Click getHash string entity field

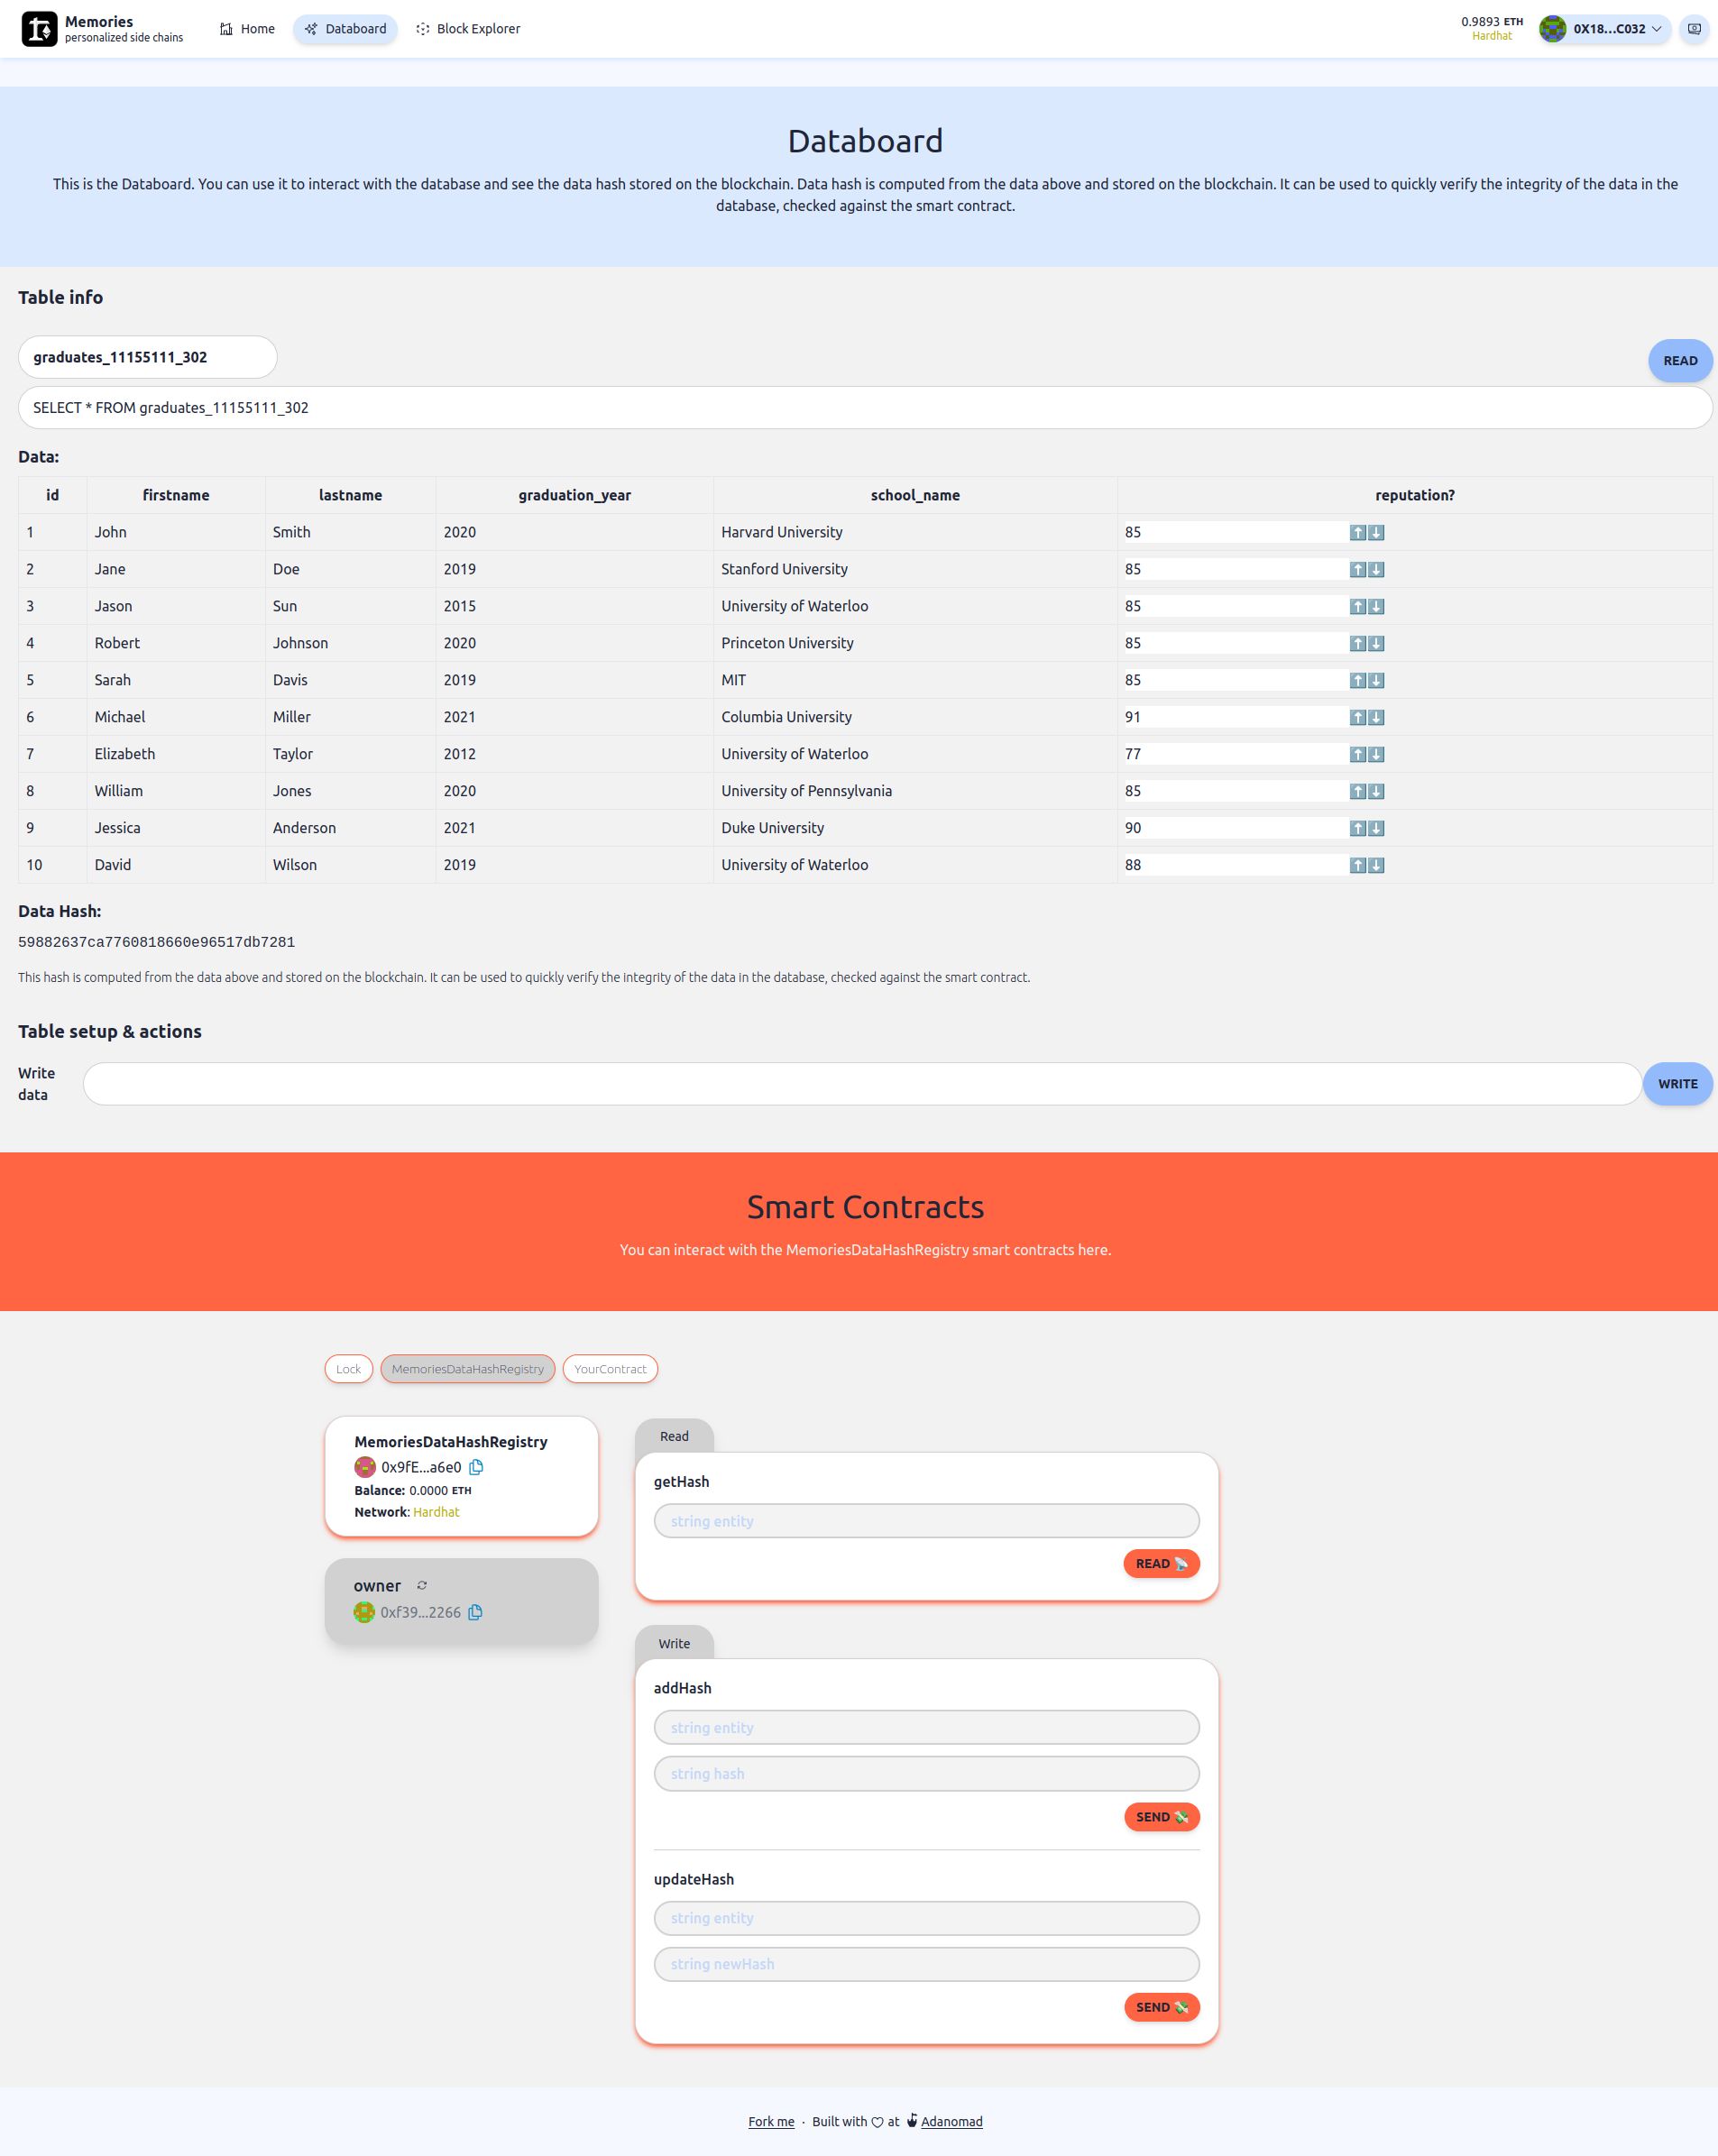pyautogui.click(x=926, y=1521)
